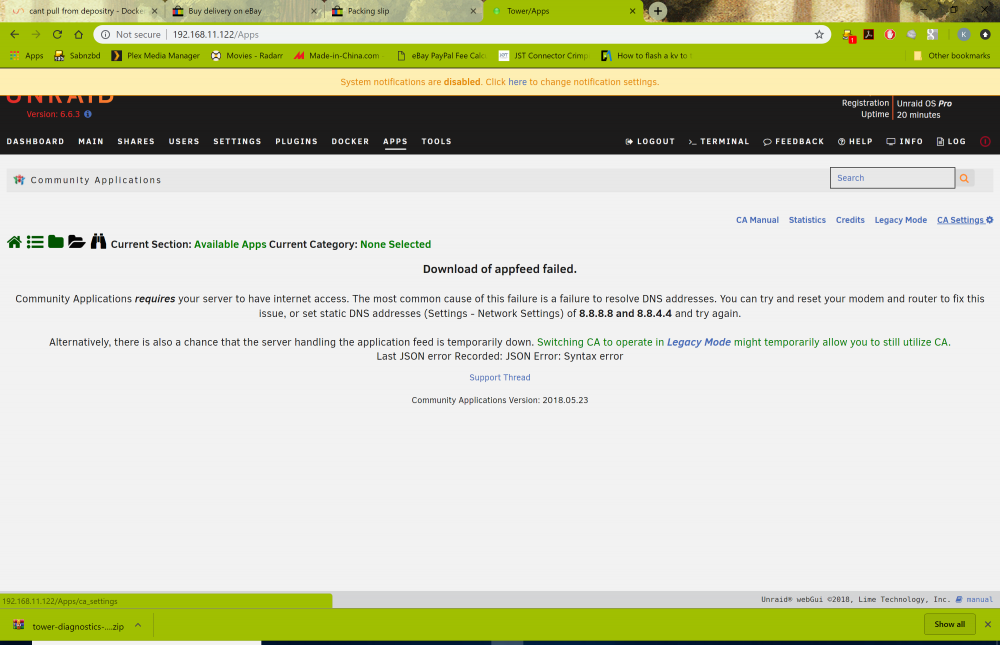The image size is (1000, 645).
Task: Close the download shelf bar
Action: click(x=988, y=625)
